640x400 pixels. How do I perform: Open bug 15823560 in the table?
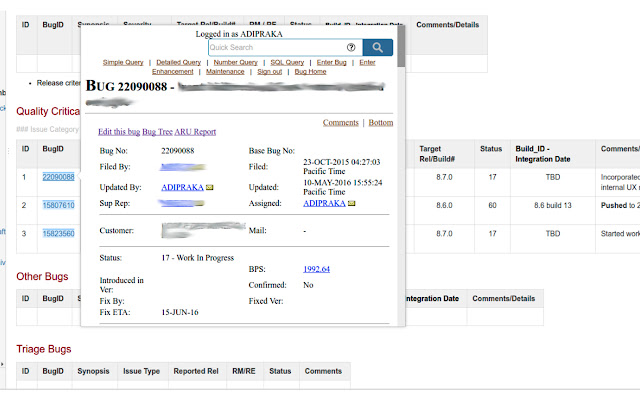click(x=58, y=233)
